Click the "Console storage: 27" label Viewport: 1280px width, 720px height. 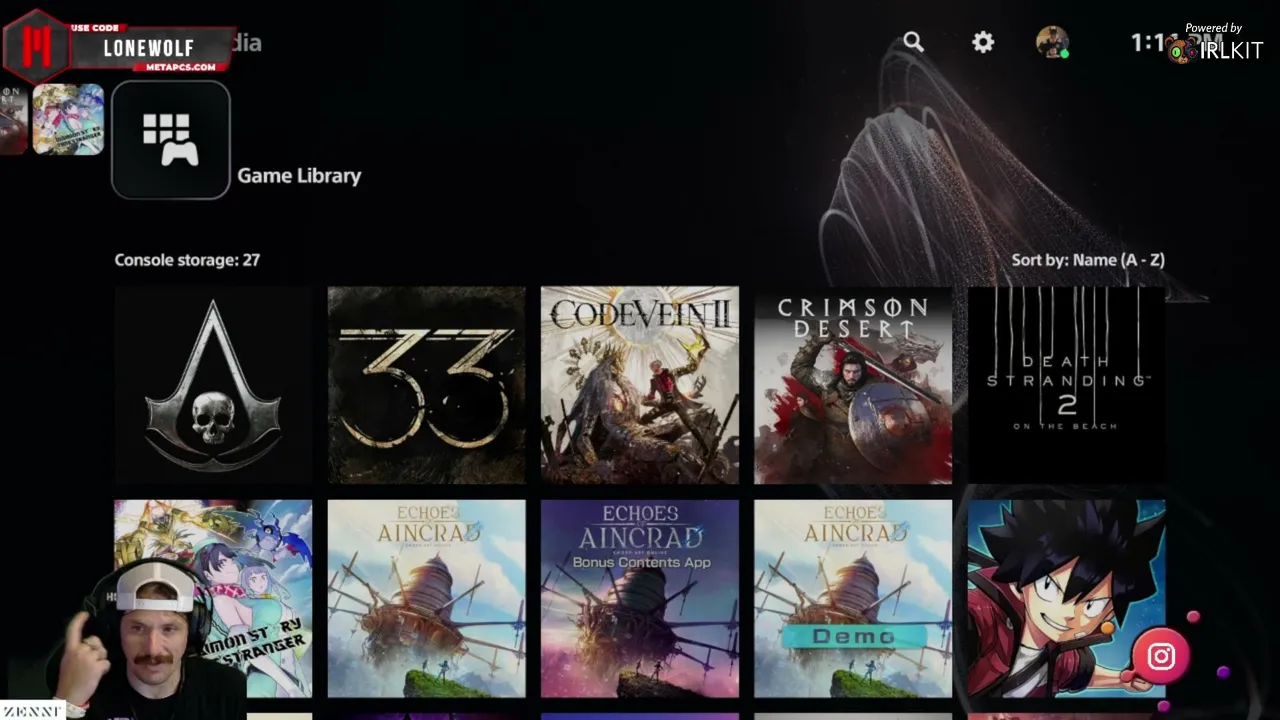pyautogui.click(x=187, y=260)
